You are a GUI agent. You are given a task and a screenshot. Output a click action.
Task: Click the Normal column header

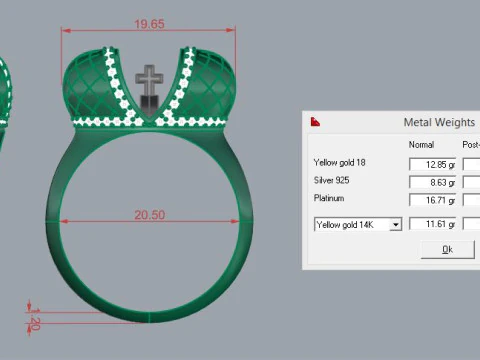pyautogui.click(x=421, y=145)
